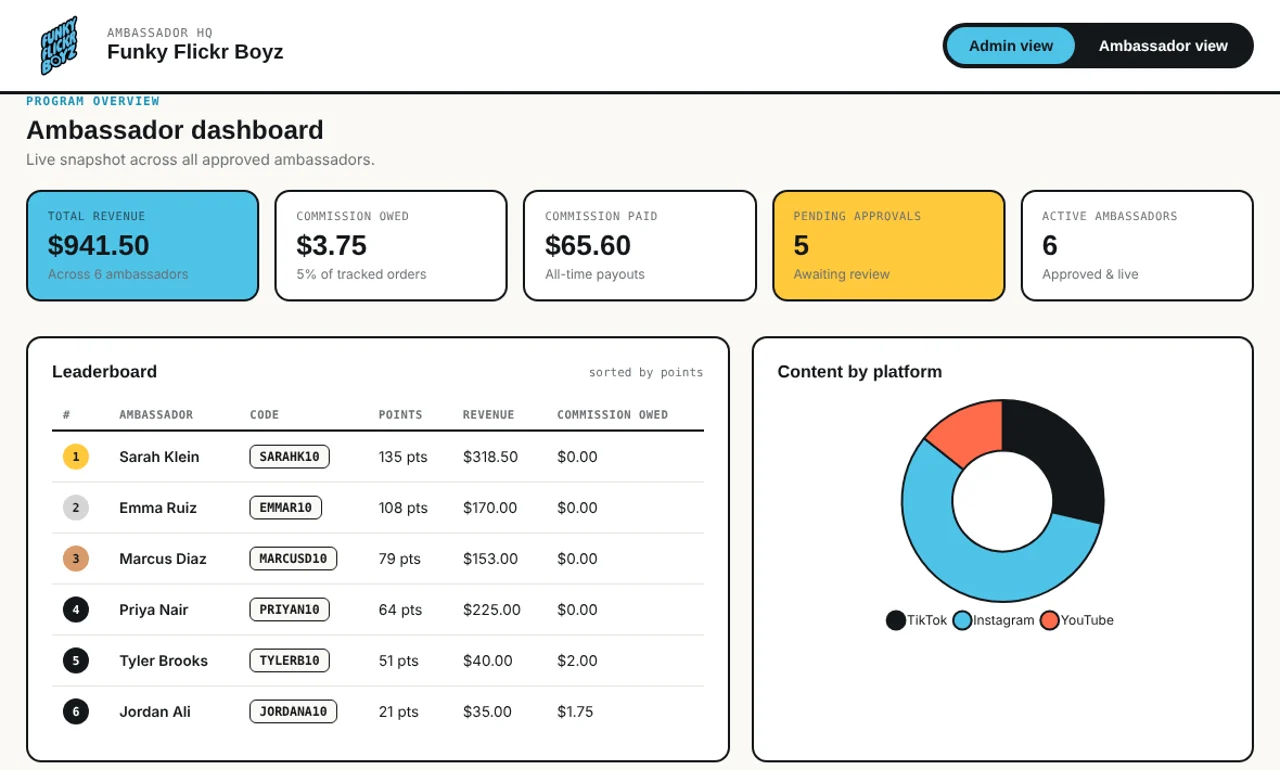Image resolution: width=1280 pixels, height=770 pixels.
Task: Select the EMMAR10 code chip
Action: pyautogui.click(x=286, y=508)
